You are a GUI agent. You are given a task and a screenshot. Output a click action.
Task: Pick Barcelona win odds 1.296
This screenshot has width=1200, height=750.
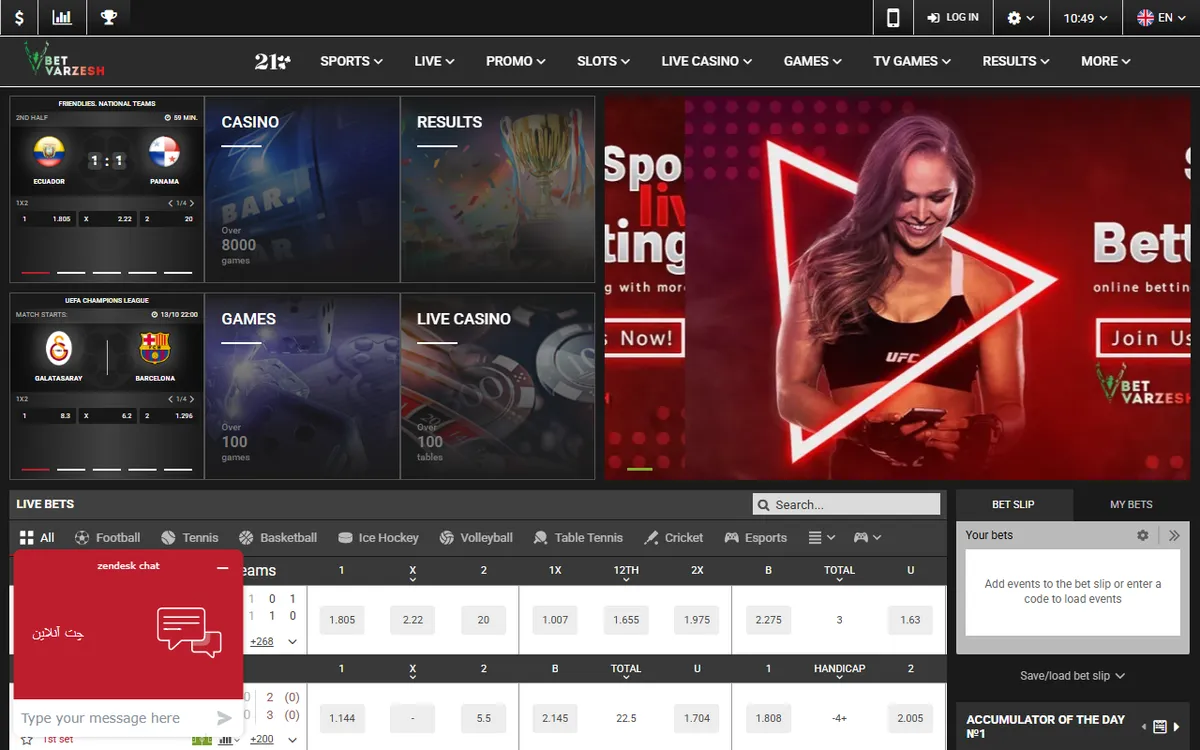170,415
